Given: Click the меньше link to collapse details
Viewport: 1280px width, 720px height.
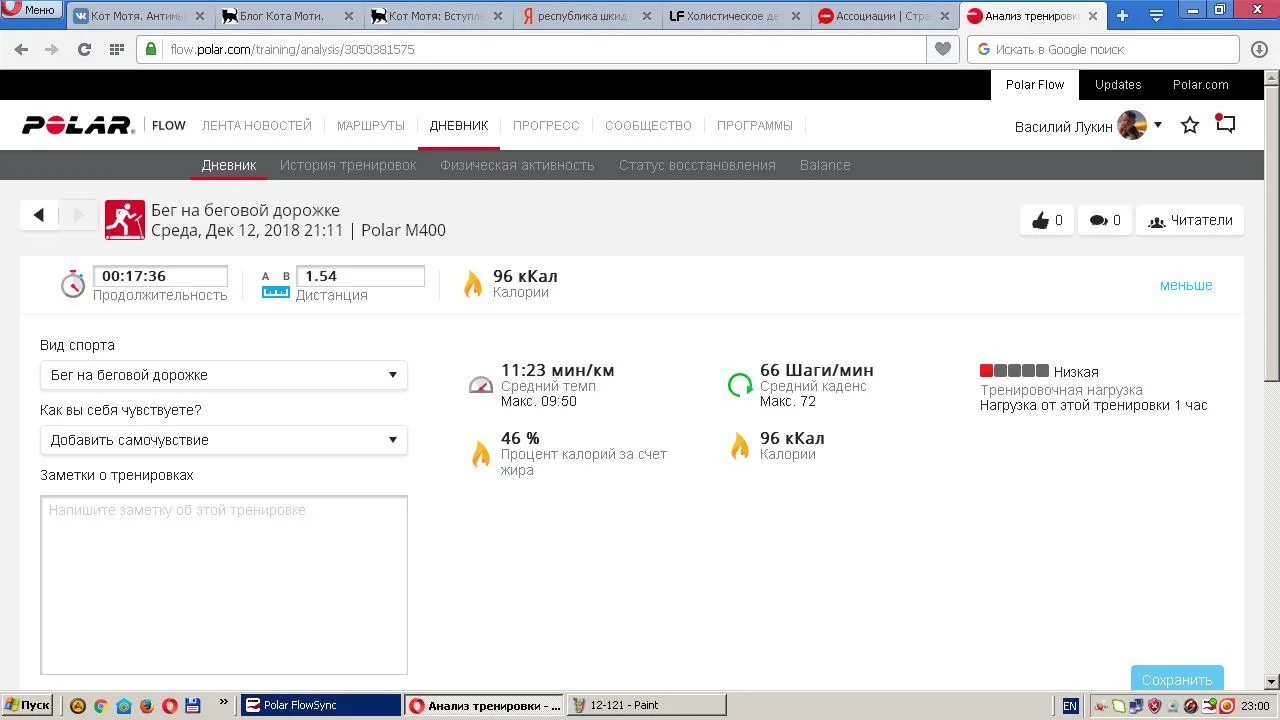Looking at the screenshot, I should point(1185,285).
